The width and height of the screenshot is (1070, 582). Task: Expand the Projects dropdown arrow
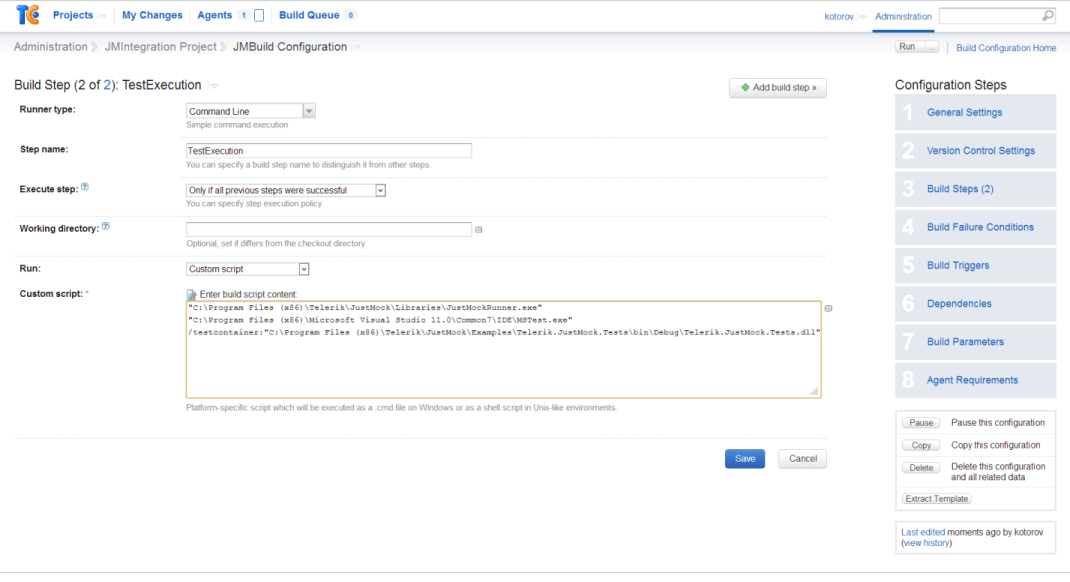102,16
